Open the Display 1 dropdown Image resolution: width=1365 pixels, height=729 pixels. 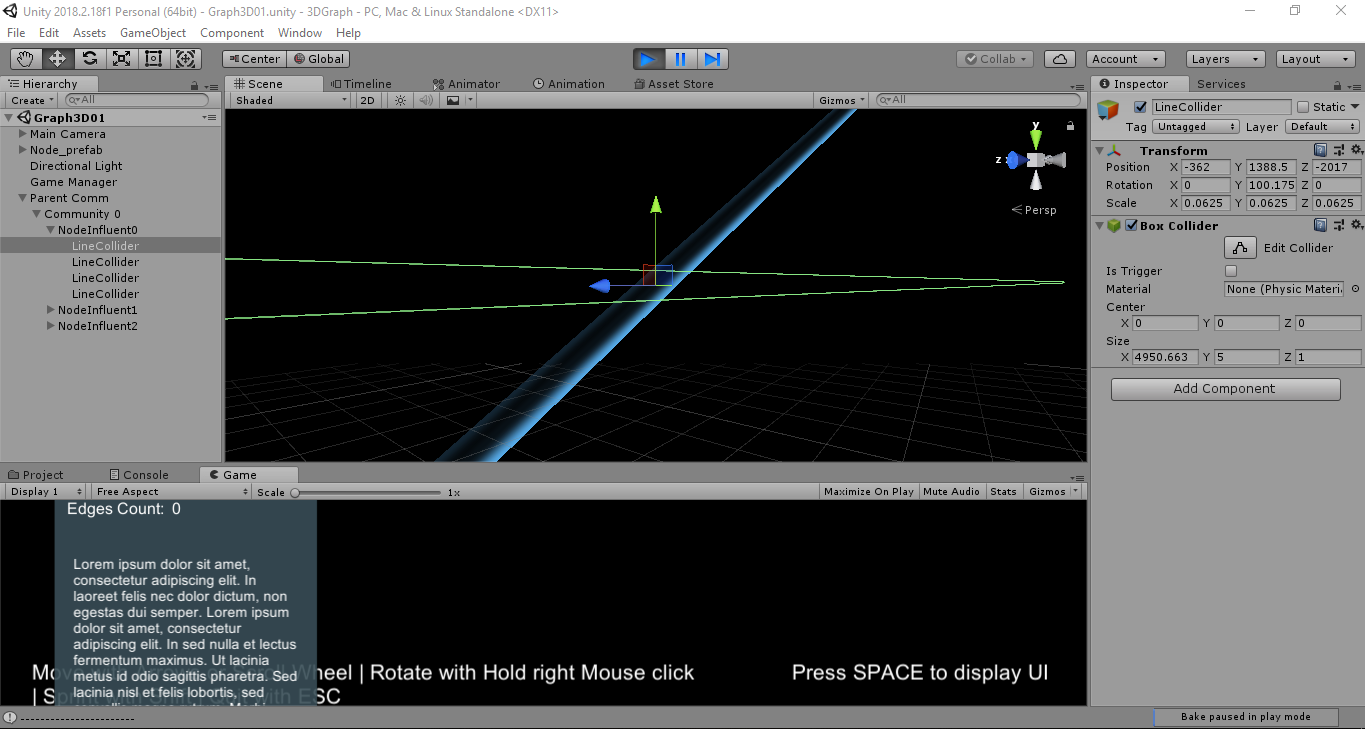[47, 491]
